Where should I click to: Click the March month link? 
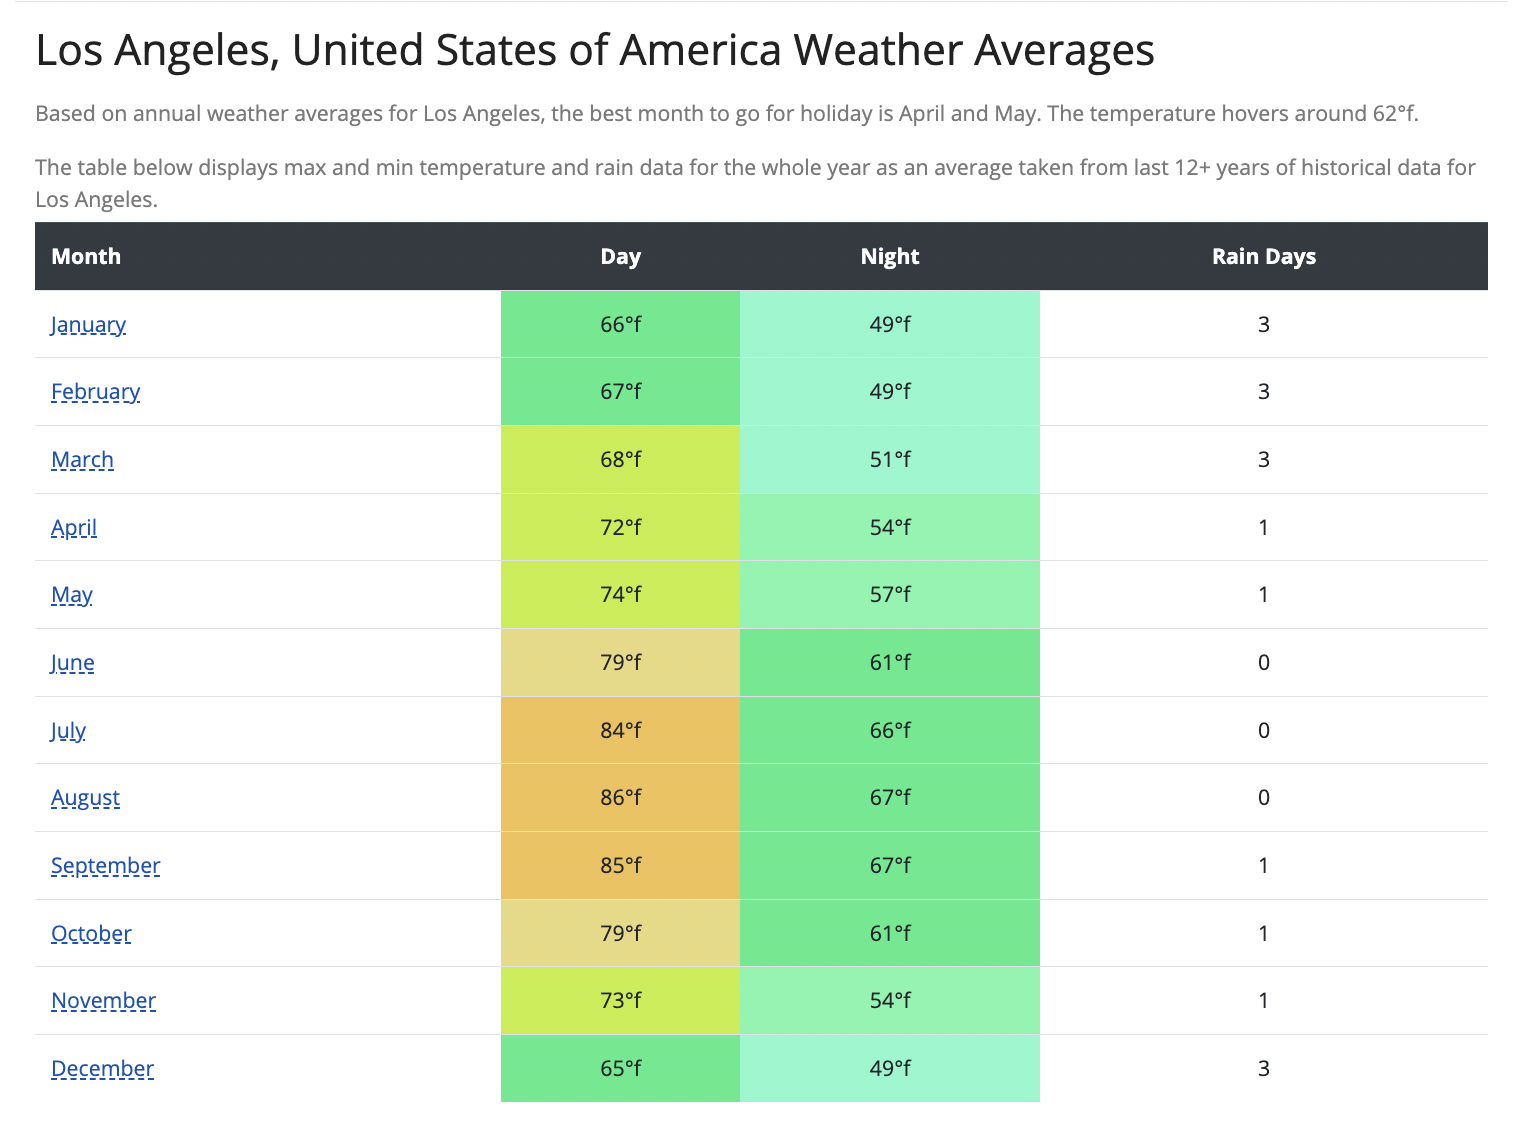click(x=82, y=459)
